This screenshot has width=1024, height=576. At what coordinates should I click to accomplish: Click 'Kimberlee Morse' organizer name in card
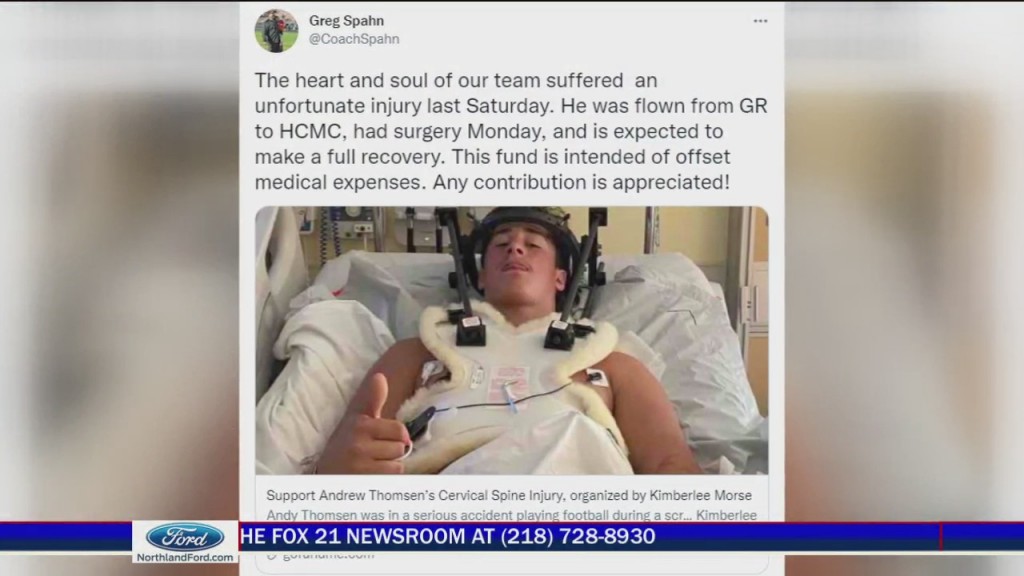tap(700, 495)
